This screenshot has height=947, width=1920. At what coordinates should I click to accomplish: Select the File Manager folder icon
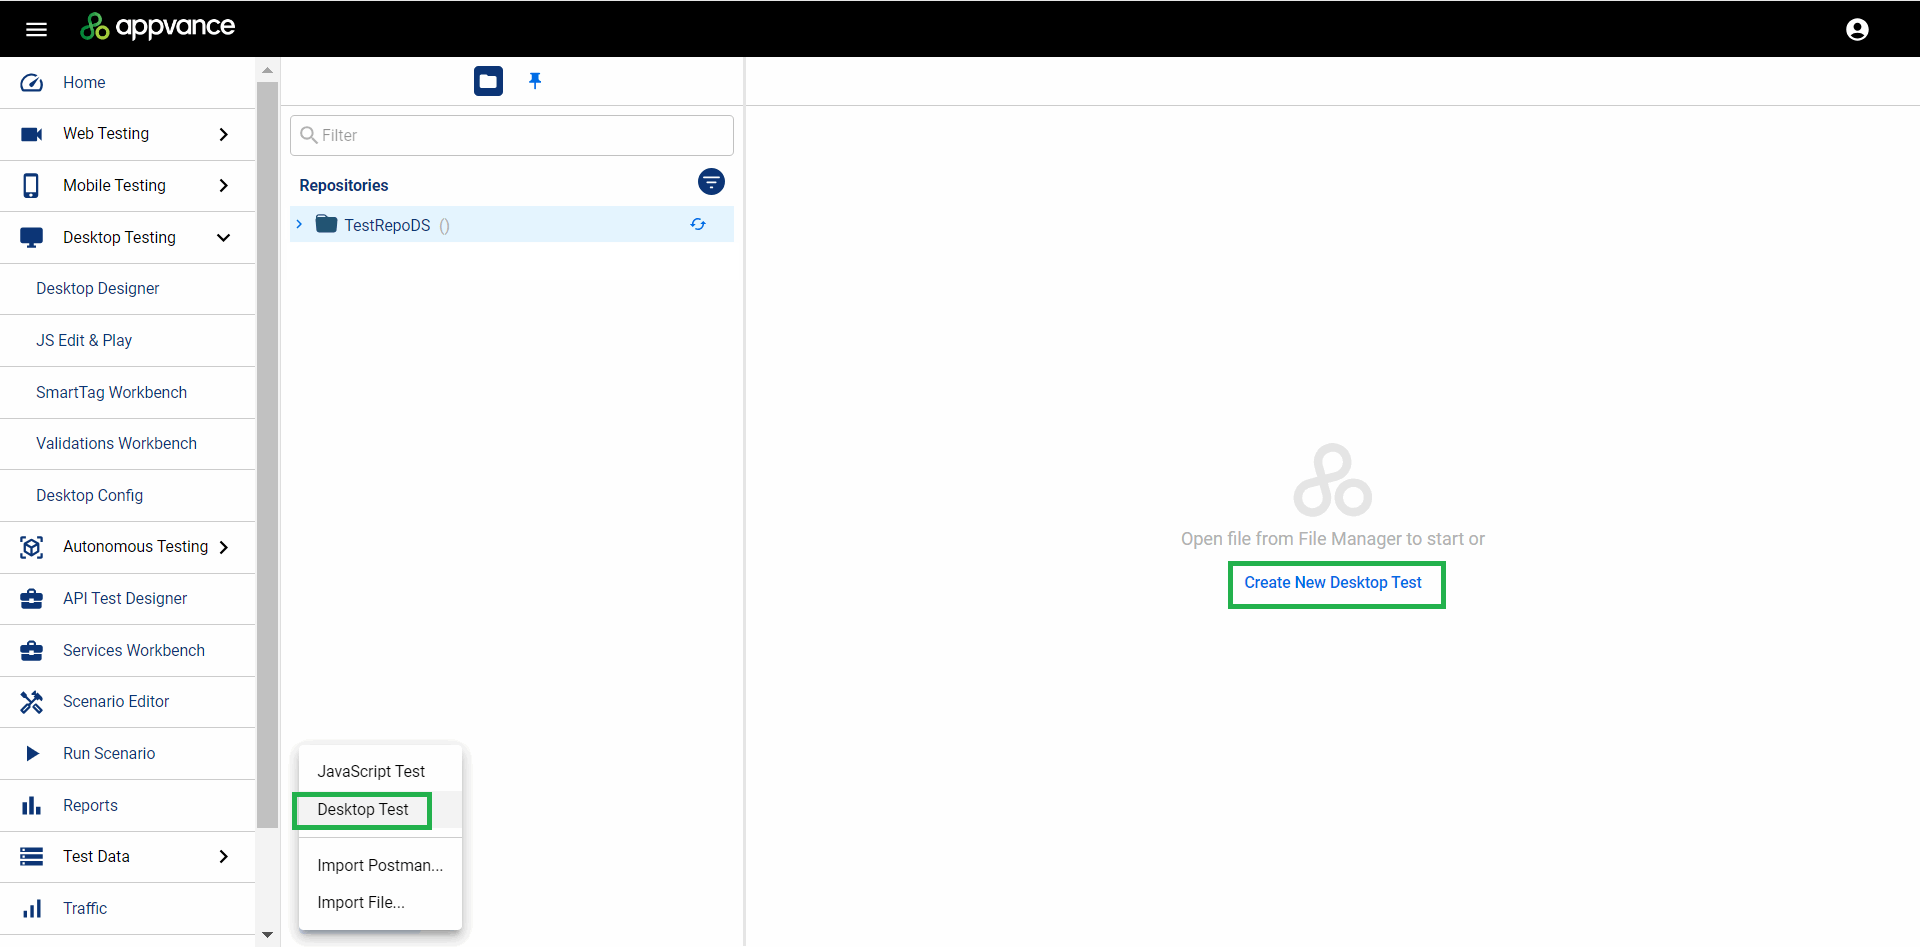pos(488,81)
